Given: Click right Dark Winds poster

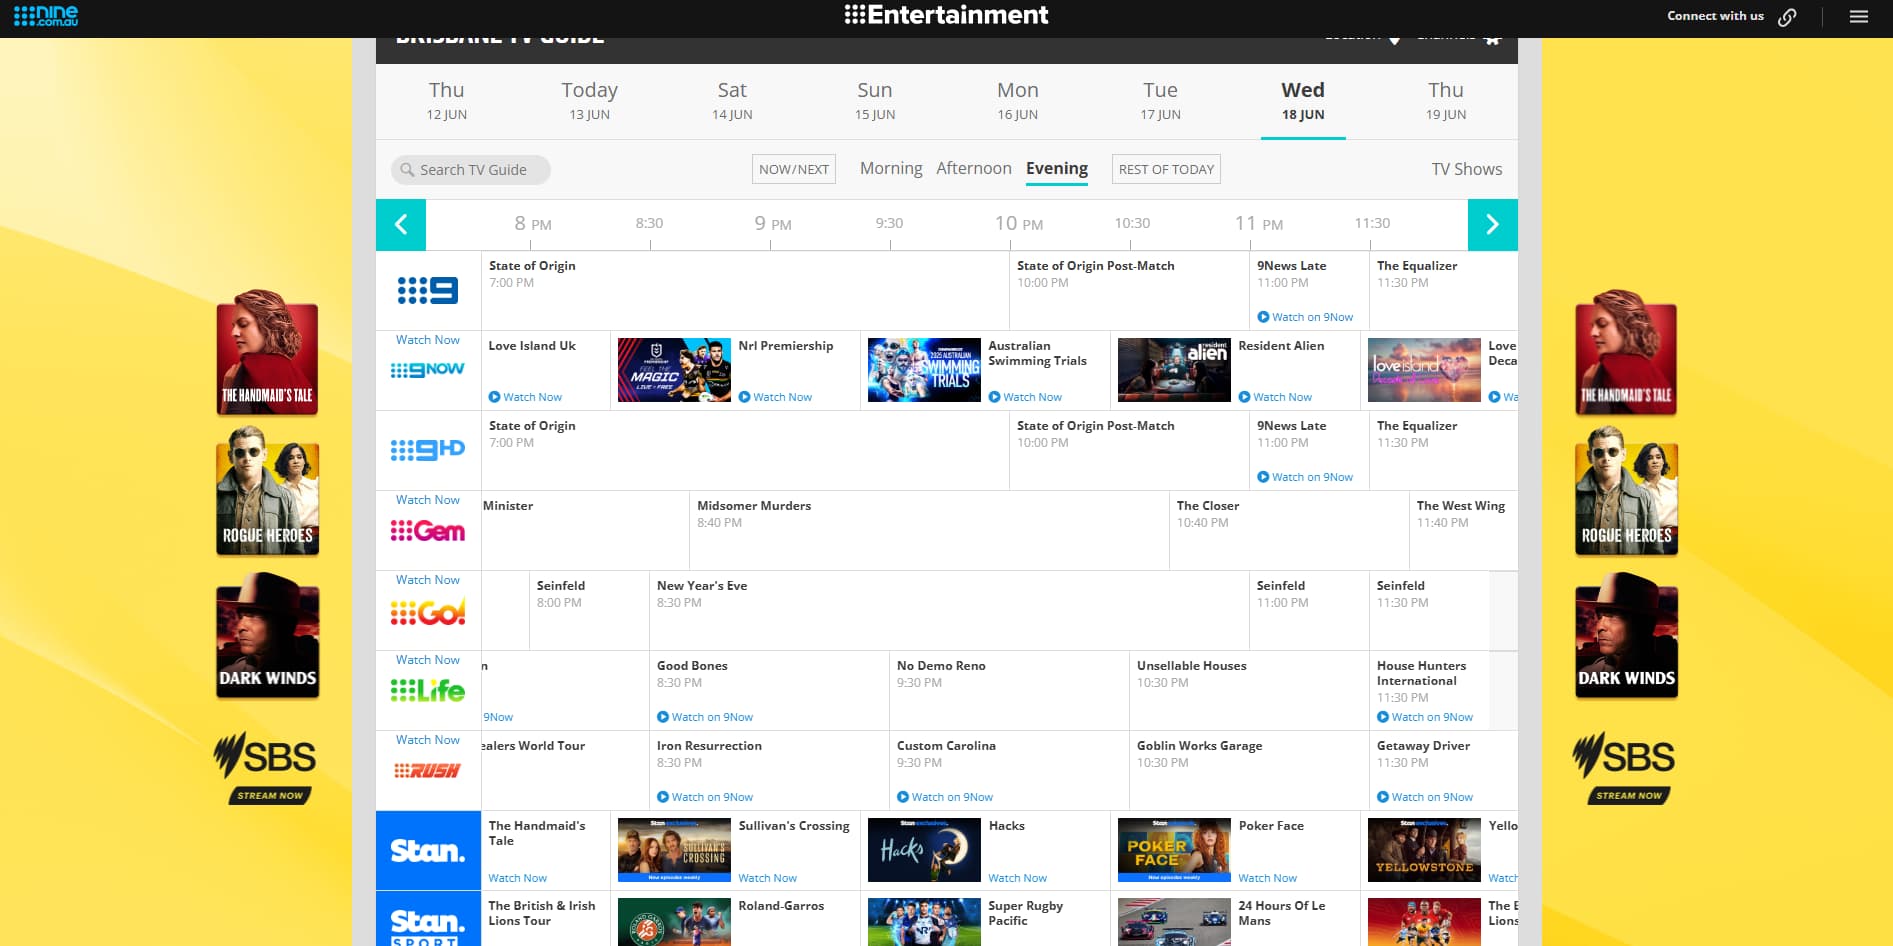Looking at the screenshot, I should 1626,636.
